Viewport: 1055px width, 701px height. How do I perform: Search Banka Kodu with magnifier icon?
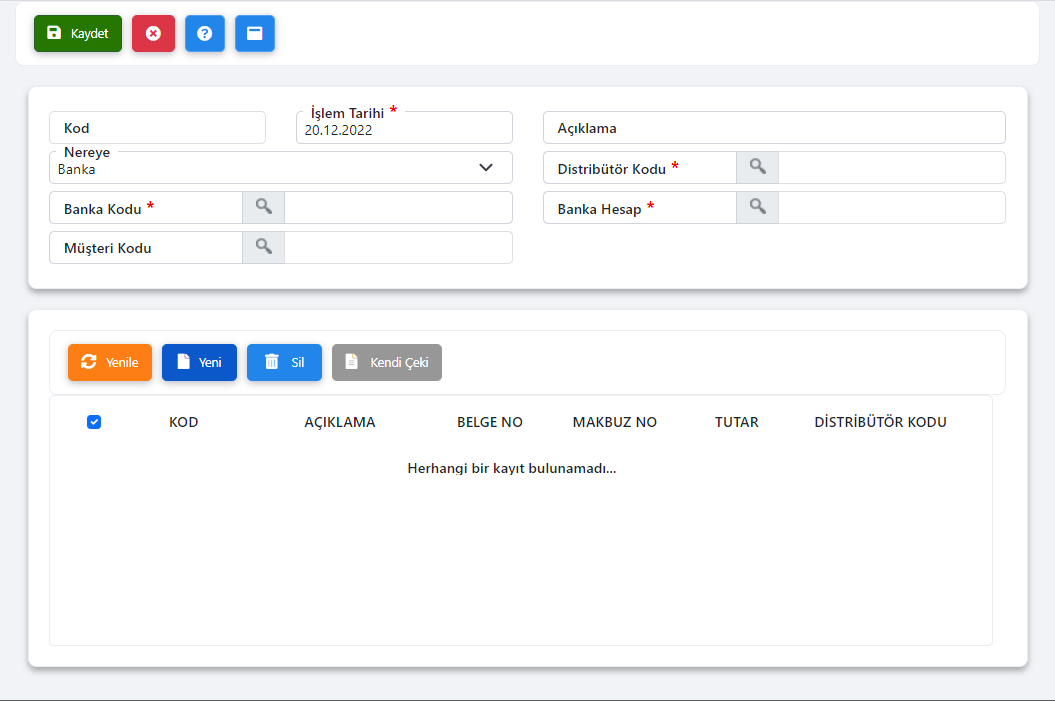click(263, 207)
